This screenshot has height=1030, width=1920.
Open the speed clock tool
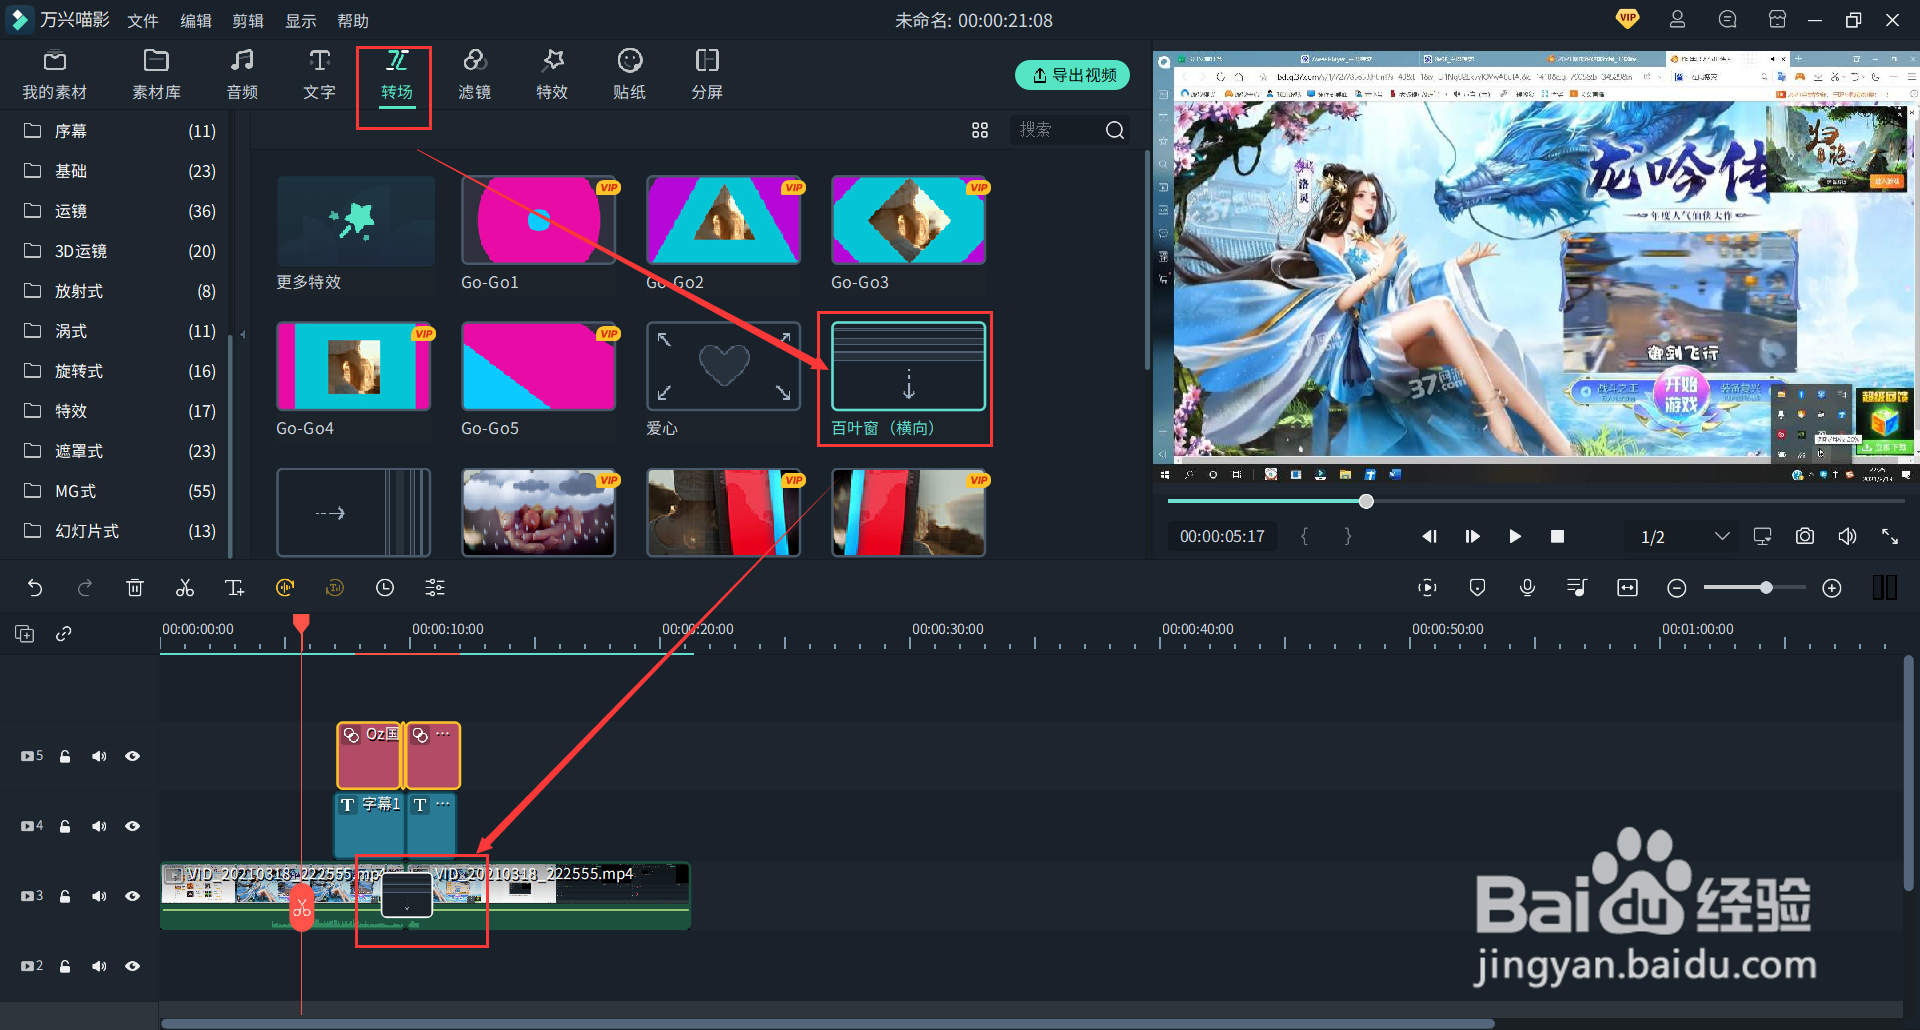pos(385,588)
